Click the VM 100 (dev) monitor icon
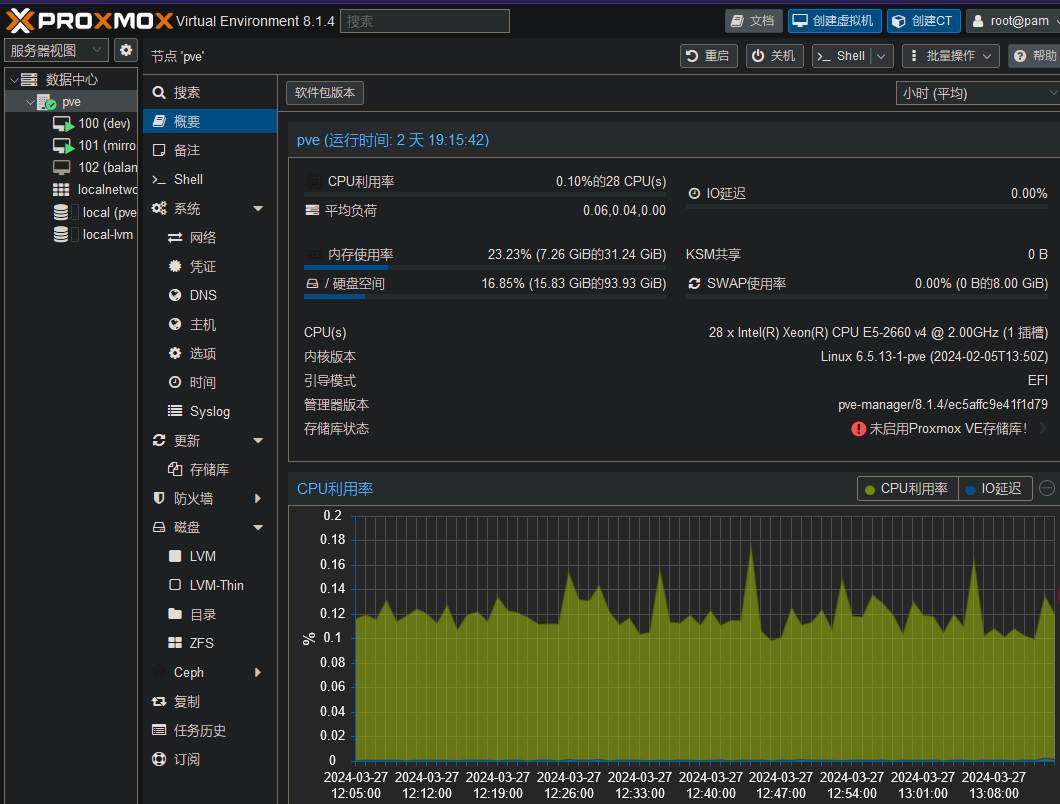1060x804 pixels. [63, 123]
